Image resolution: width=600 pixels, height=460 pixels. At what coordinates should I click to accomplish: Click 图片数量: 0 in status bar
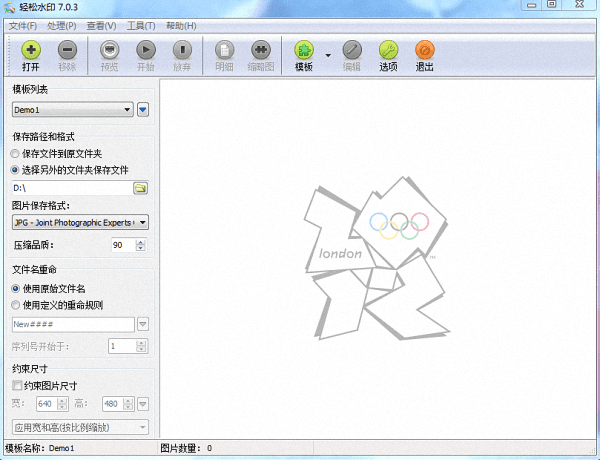[x=186, y=448]
